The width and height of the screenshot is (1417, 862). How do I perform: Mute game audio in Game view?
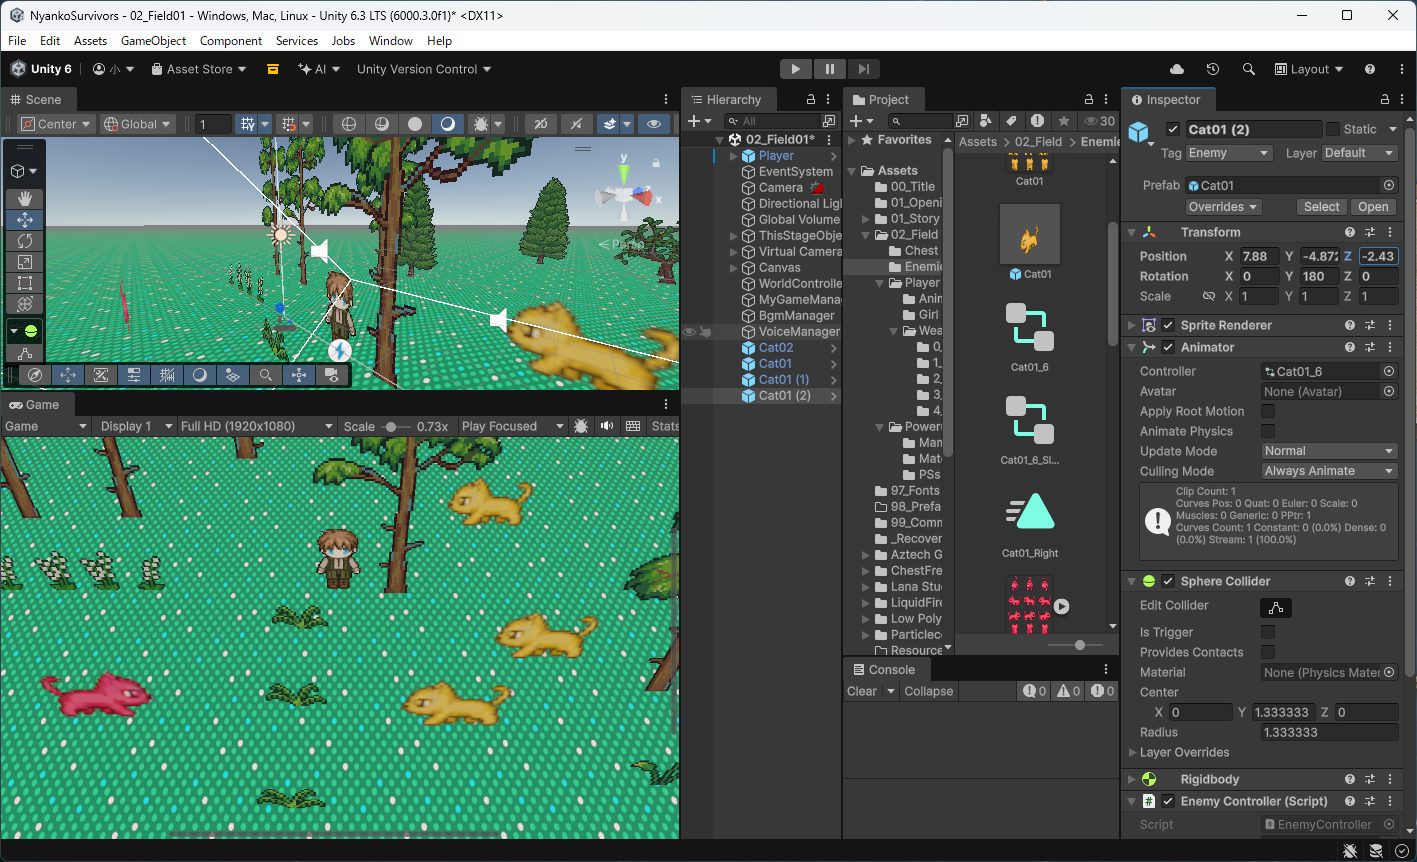(606, 426)
